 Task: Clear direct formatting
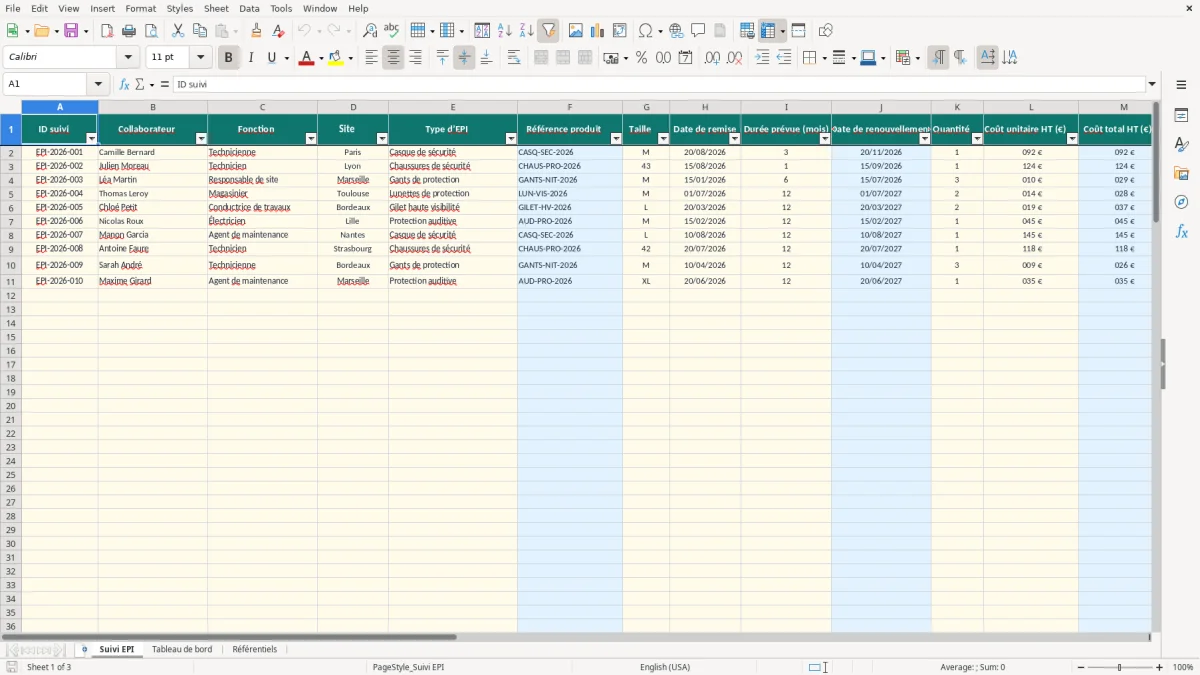(278, 31)
